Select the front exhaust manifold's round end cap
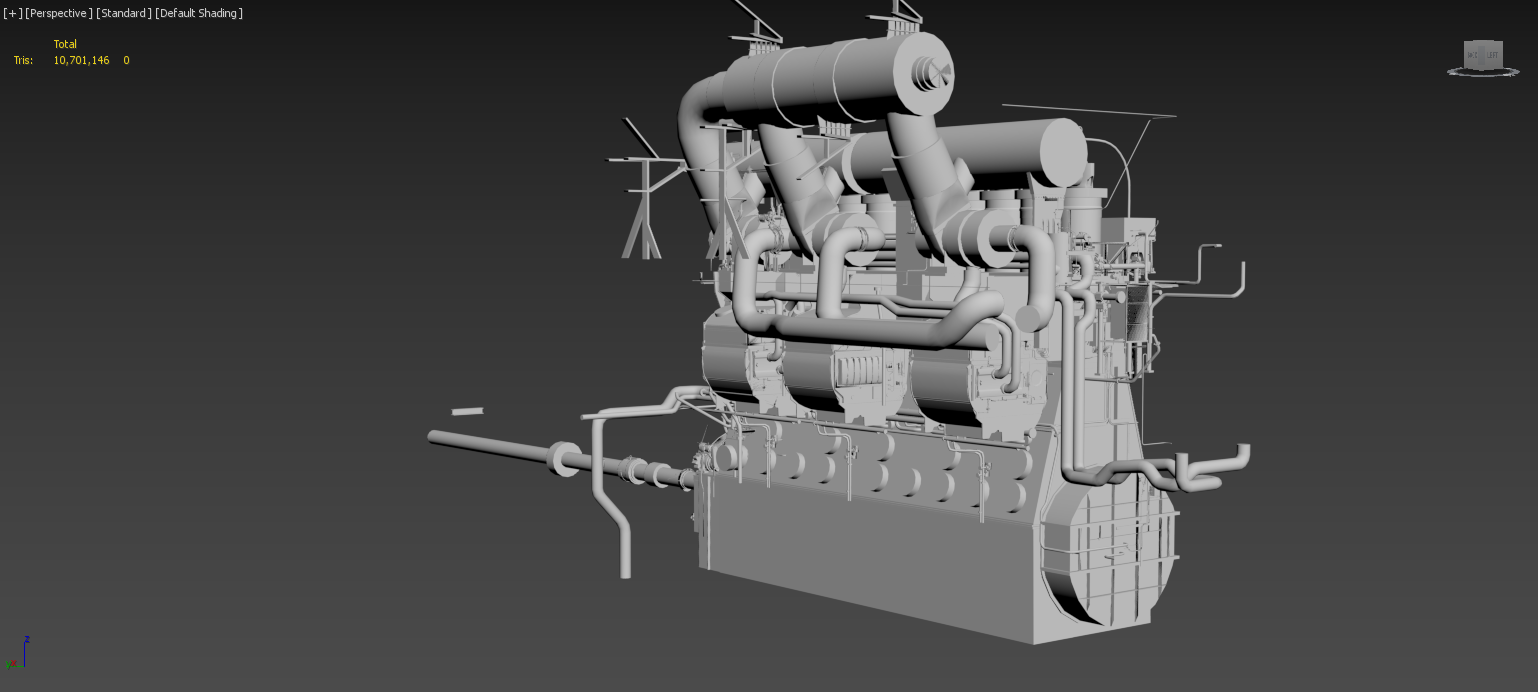The height and width of the screenshot is (692, 1538). pyautogui.click(x=931, y=71)
